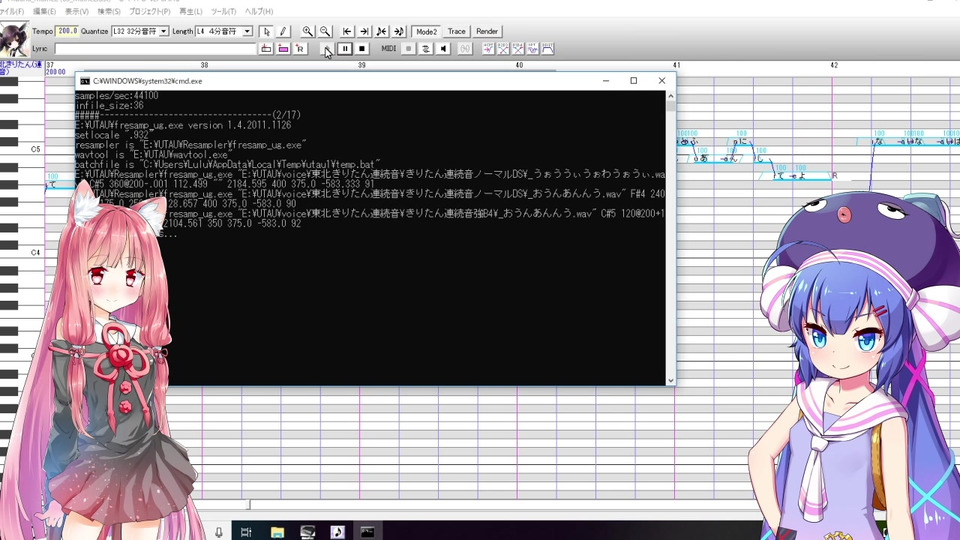Click the Trace button
960x540 pixels.
coord(456,31)
